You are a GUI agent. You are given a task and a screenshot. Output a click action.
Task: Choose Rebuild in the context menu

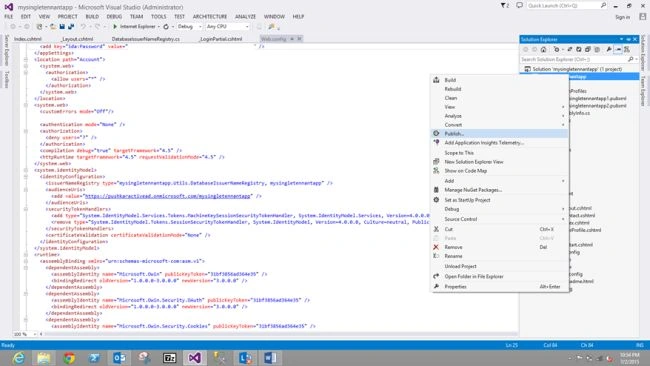point(499,89)
